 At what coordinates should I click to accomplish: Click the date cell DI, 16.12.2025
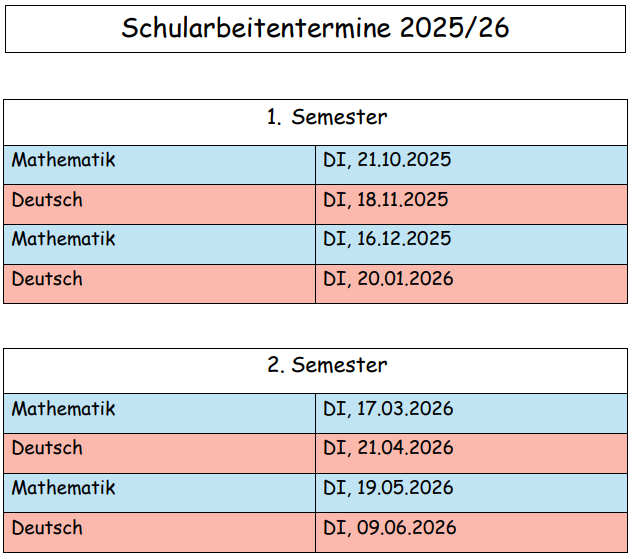coord(387,239)
